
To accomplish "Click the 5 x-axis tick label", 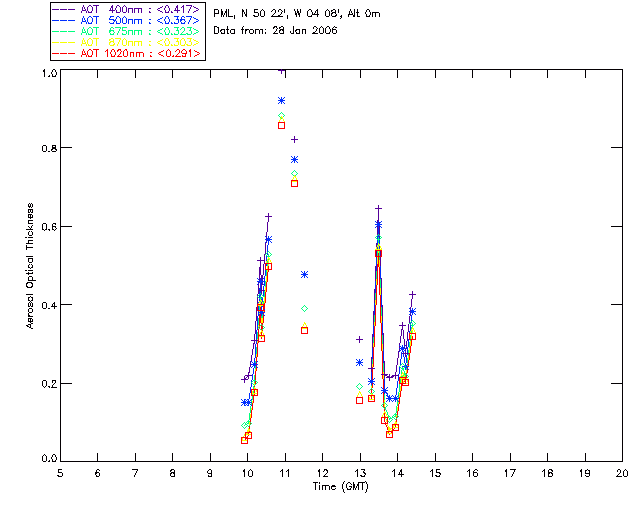I will click(60, 473).
